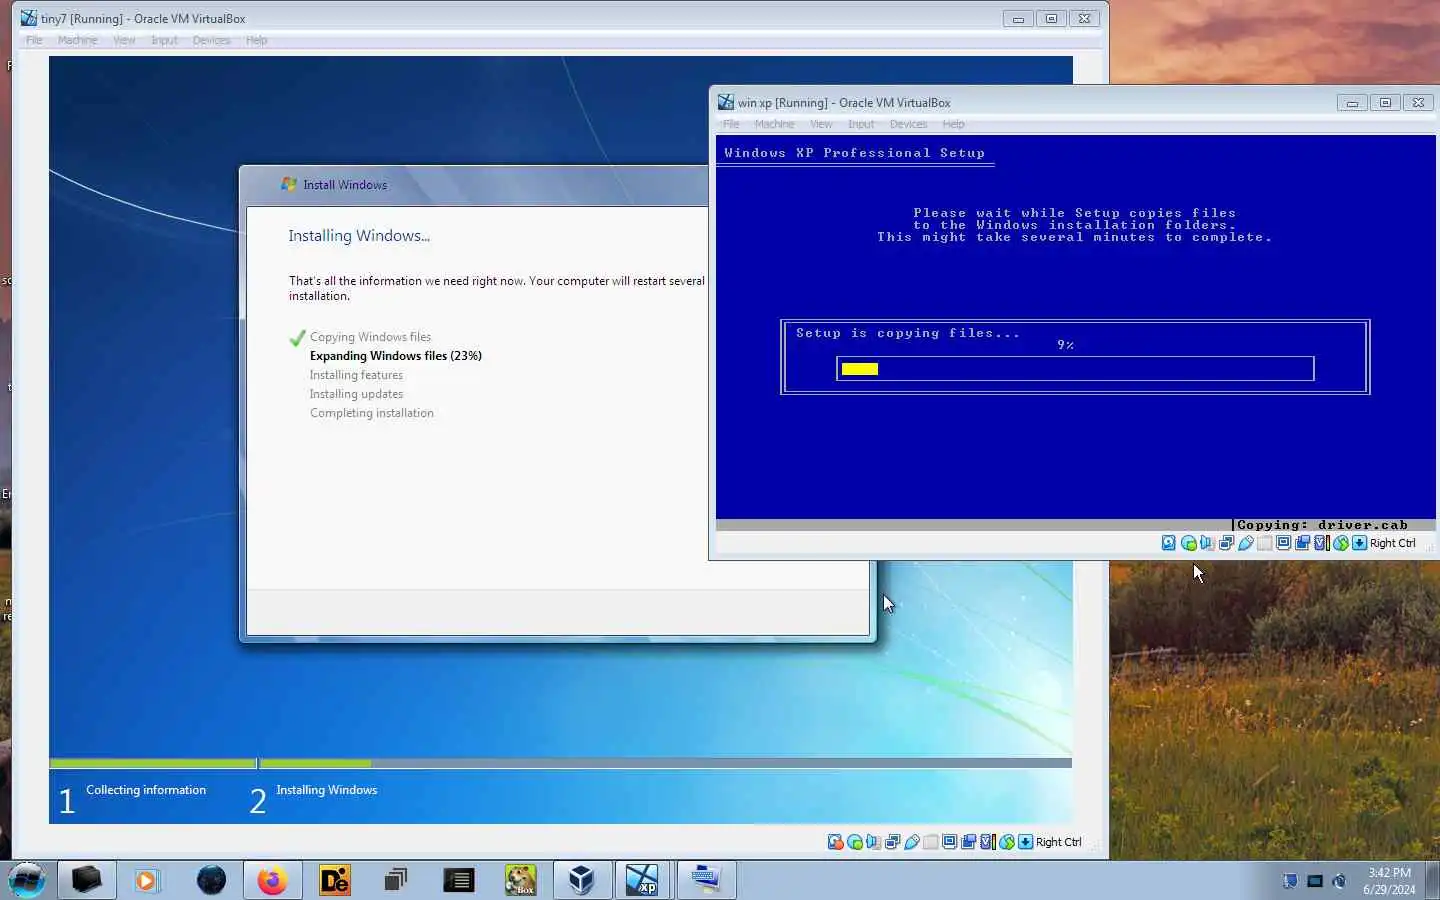Launch Firefox from the taskbar
Screen dimensions: 1440x900
point(272,880)
